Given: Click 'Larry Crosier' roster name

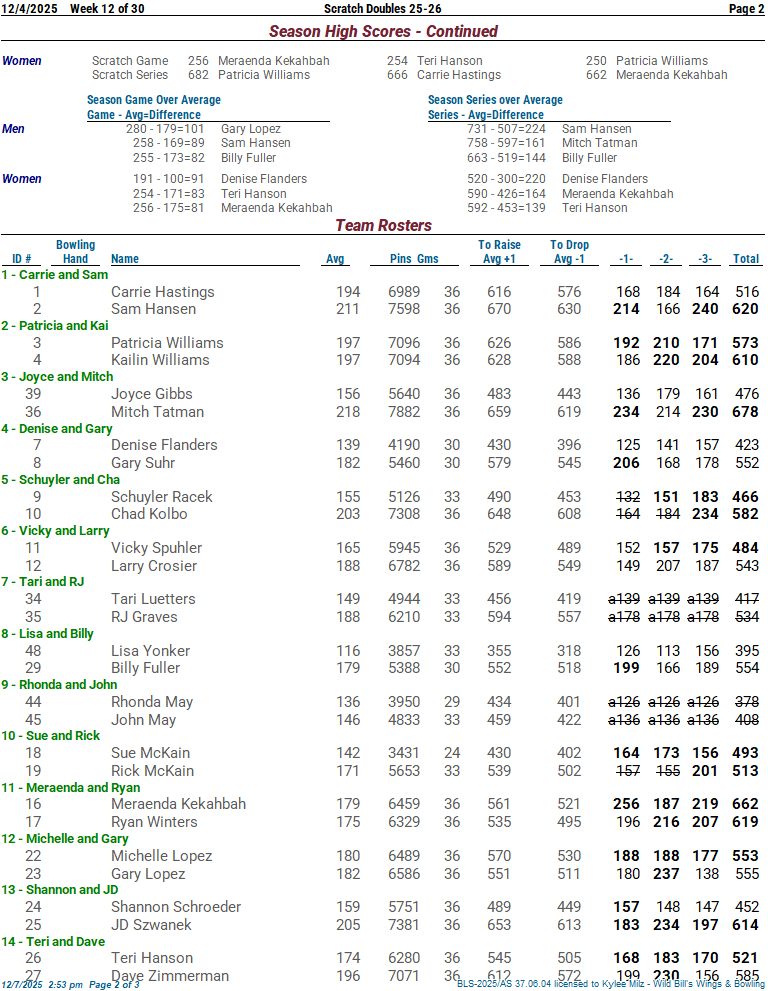Looking at the screenshot, I should pos(154,566).
